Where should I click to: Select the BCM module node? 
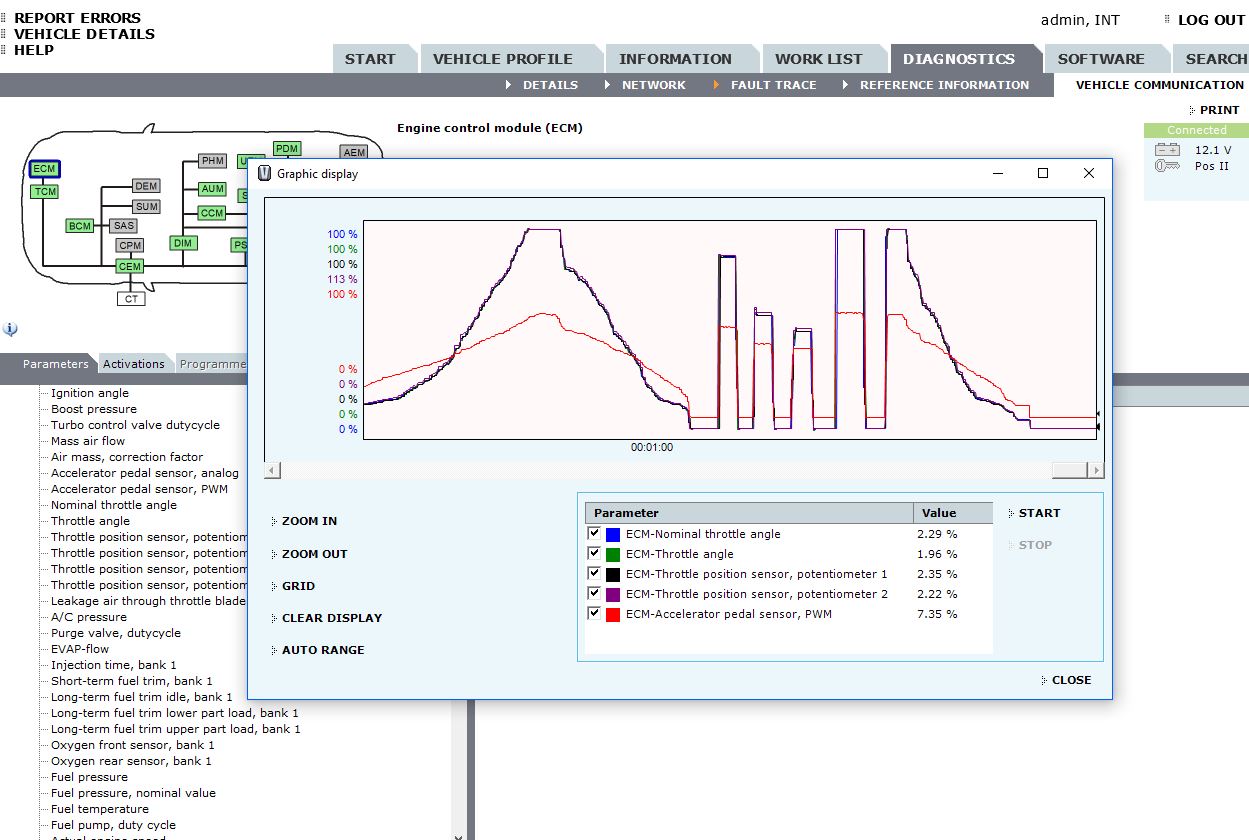[x=80, y=226]
